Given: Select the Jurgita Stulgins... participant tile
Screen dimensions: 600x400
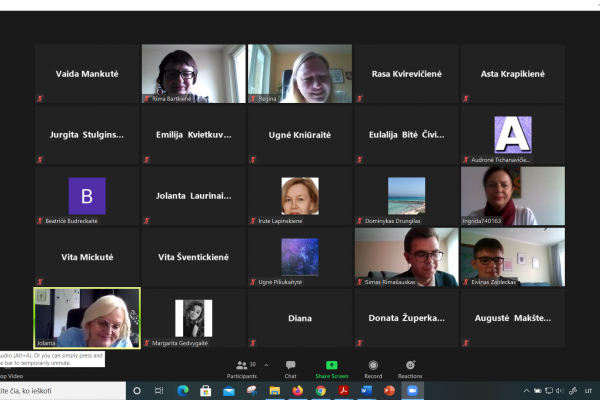Looking at the screenshot, I should 87,135.
